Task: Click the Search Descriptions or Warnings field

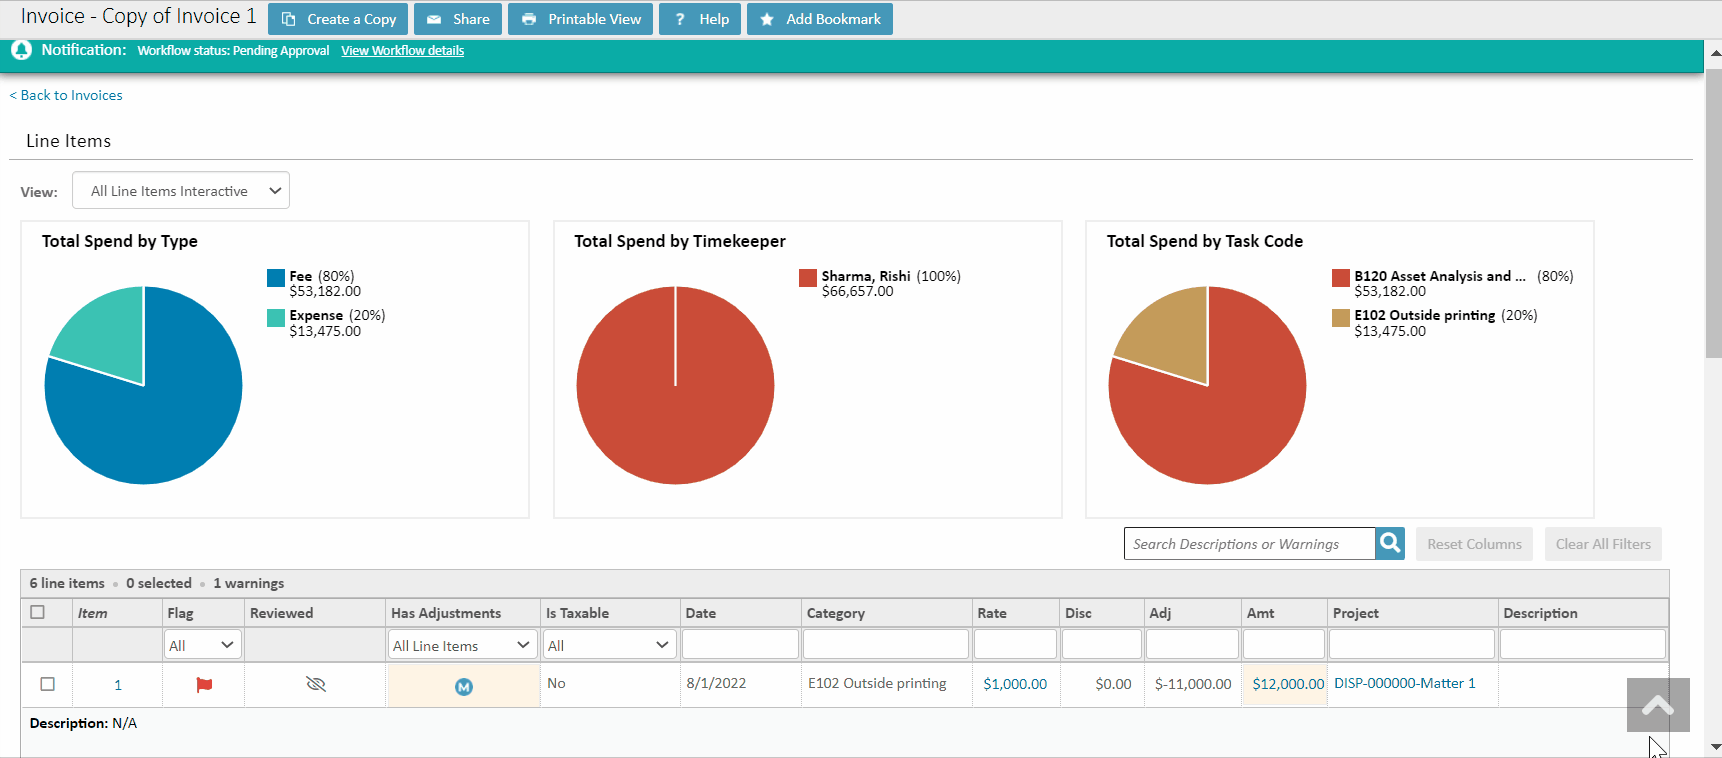Action: click(1249, 544)
